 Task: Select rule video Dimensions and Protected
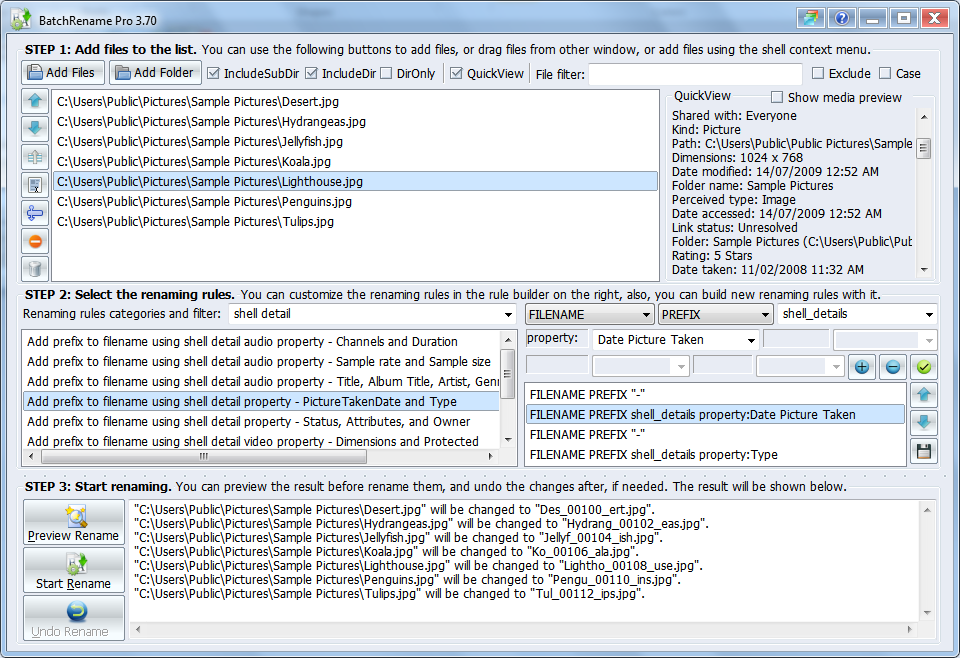[261, 441]
